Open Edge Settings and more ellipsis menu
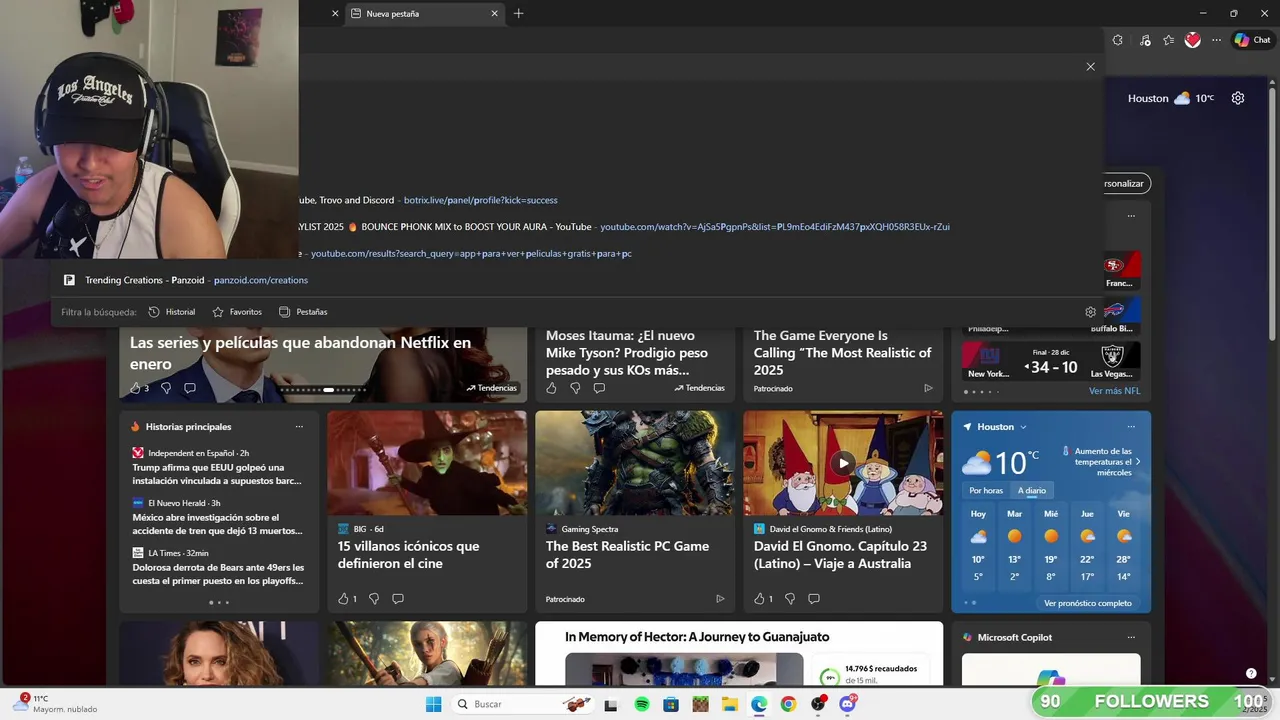The image size is (1280, 720). 1216,40
